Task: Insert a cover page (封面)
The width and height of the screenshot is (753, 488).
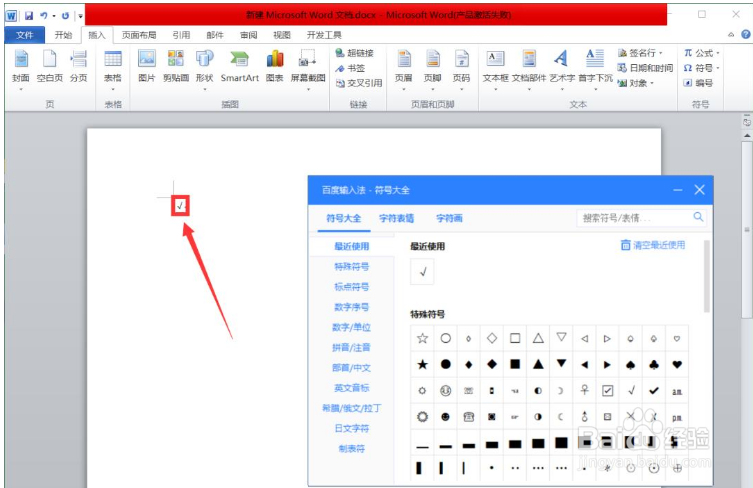Action: coord(21,68)
